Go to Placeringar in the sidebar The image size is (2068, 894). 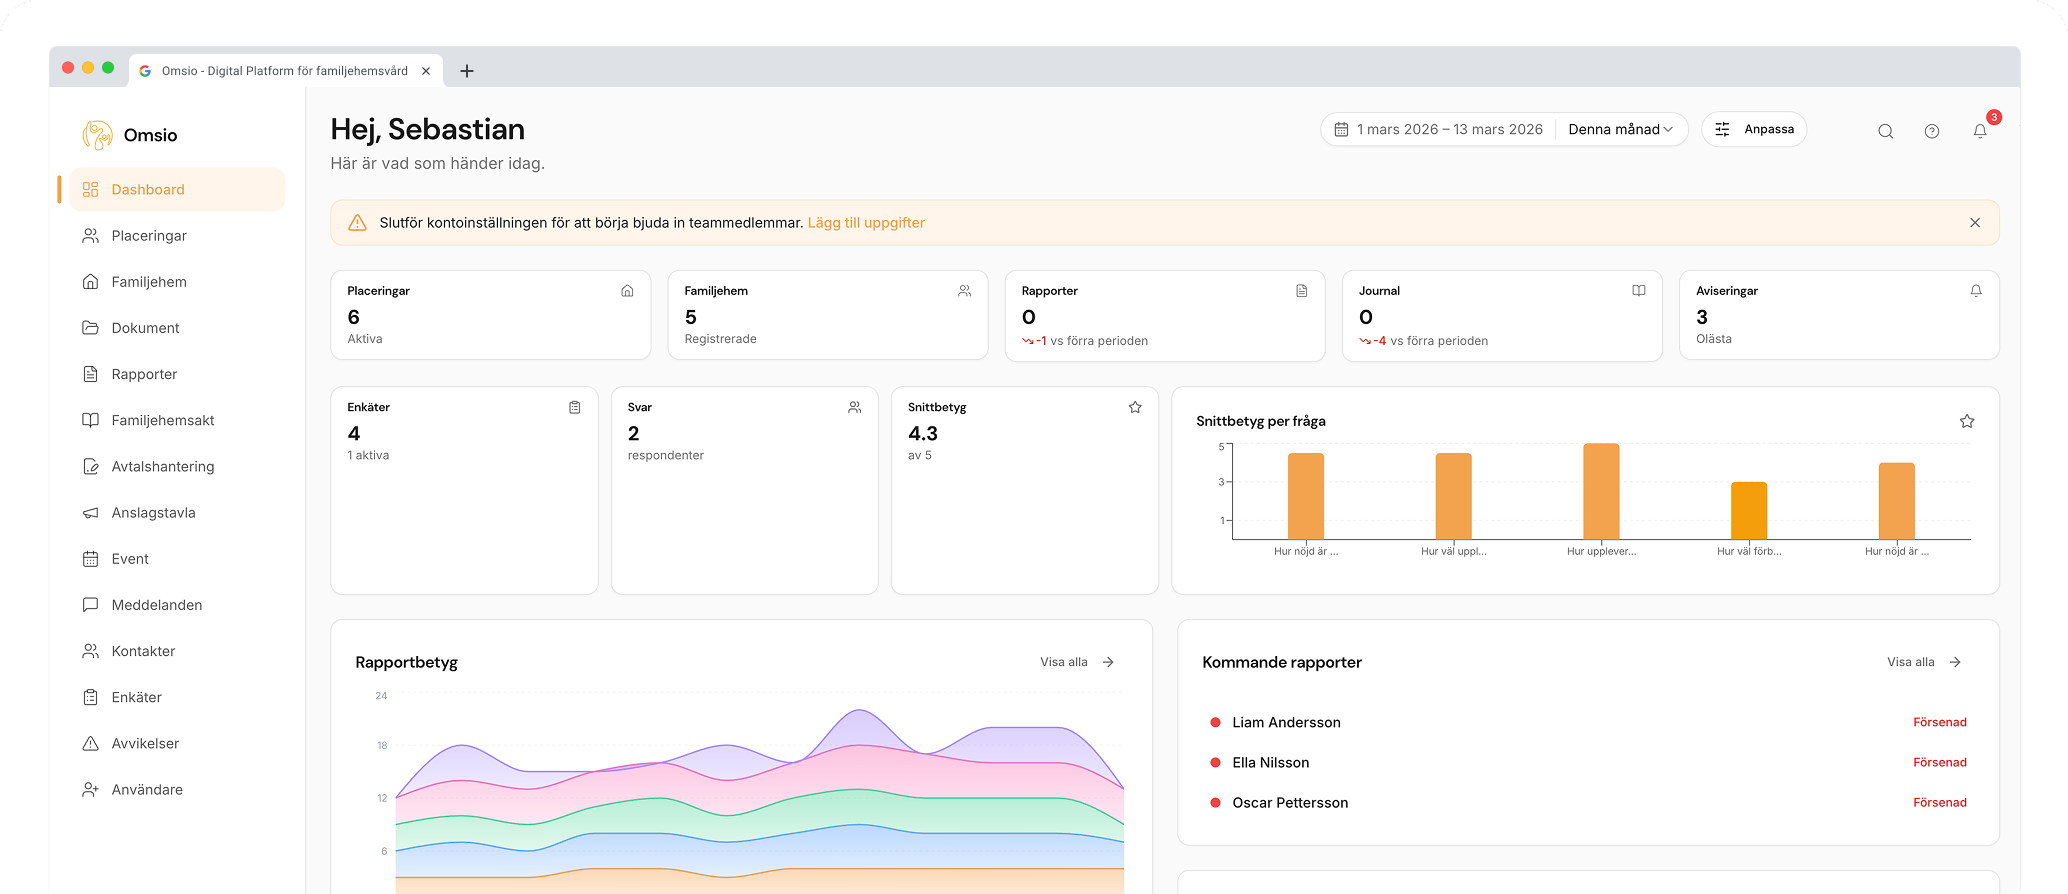149,236
